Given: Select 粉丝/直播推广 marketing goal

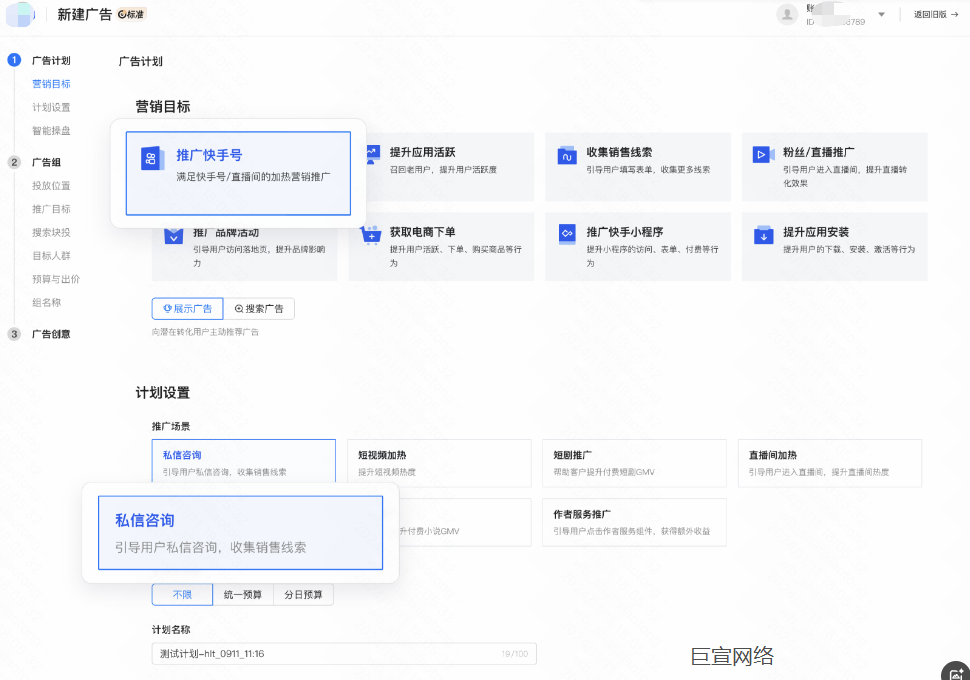Looking at the screenshot, I should [x=835, y=166].
